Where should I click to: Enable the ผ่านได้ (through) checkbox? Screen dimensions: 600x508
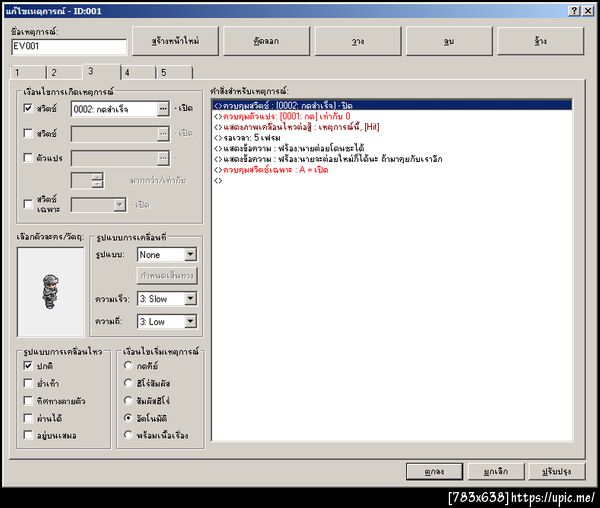pyautogui.click(x=28, y=418)
